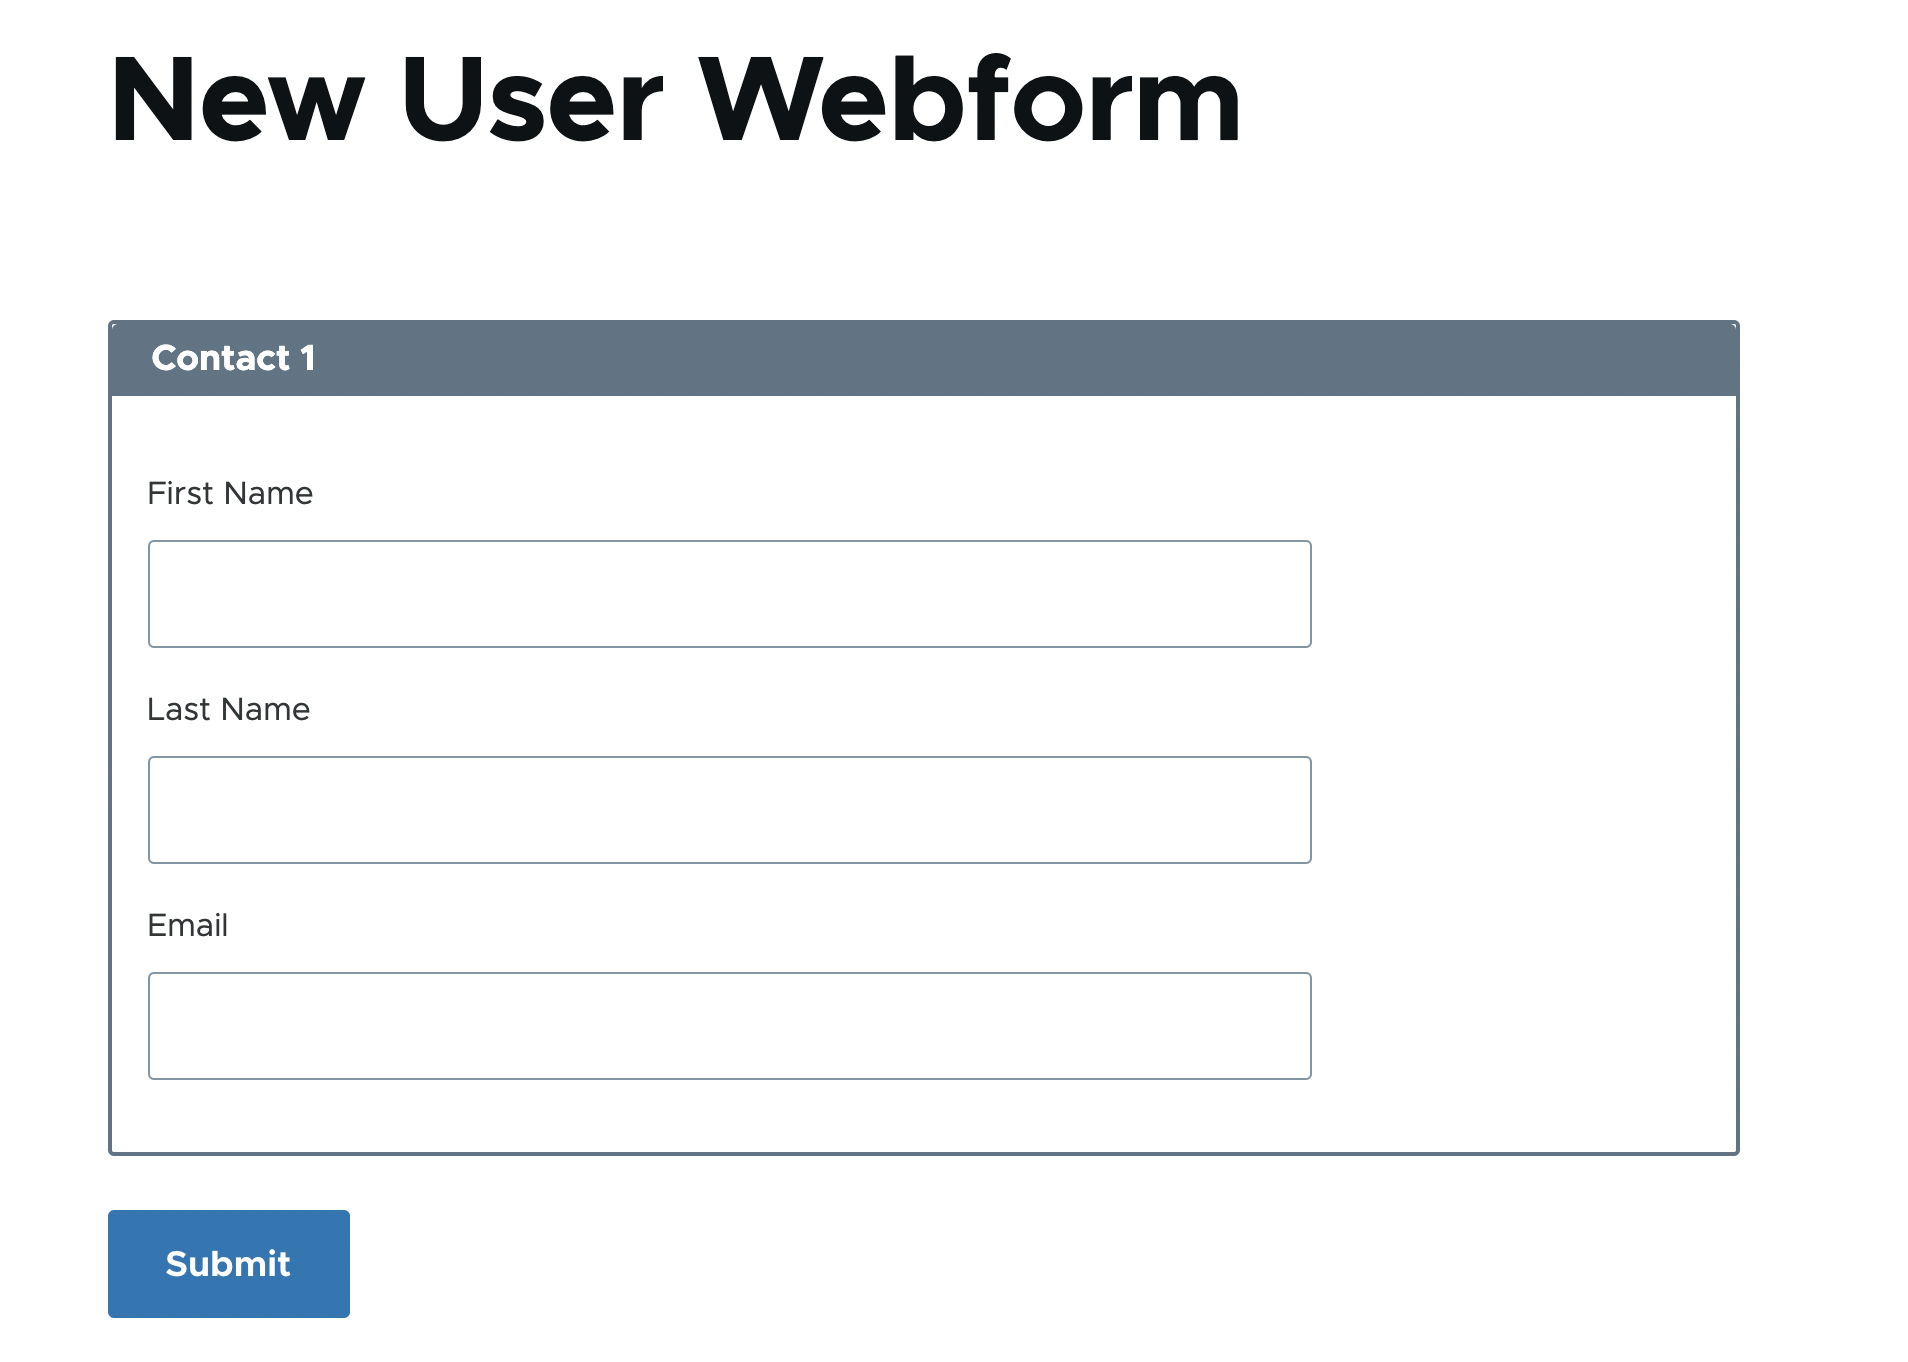Click the Contact 1 section title text
Screen dimensions: 1908x1362
coord(233,358)
